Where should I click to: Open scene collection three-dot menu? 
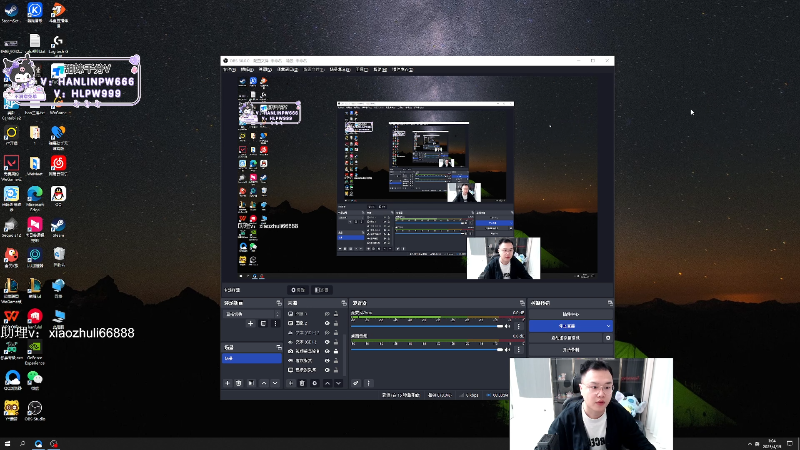[x=276, y=323]
